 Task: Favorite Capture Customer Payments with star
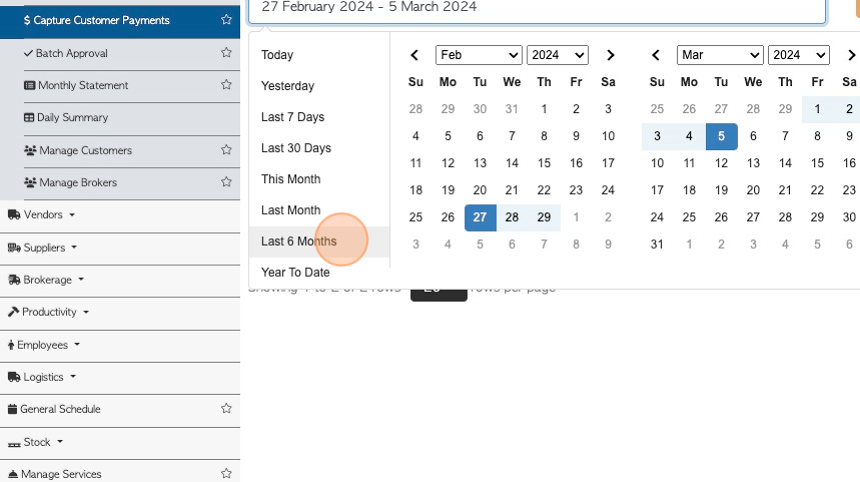pos(226,20)
